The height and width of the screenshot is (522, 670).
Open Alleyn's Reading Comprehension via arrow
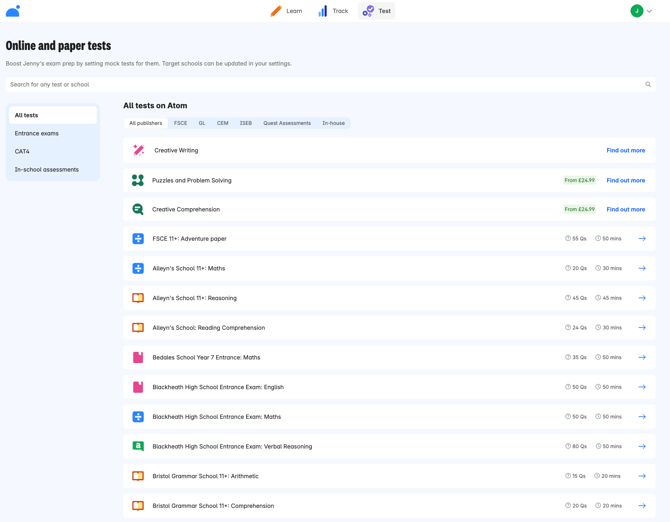[642, 328]
